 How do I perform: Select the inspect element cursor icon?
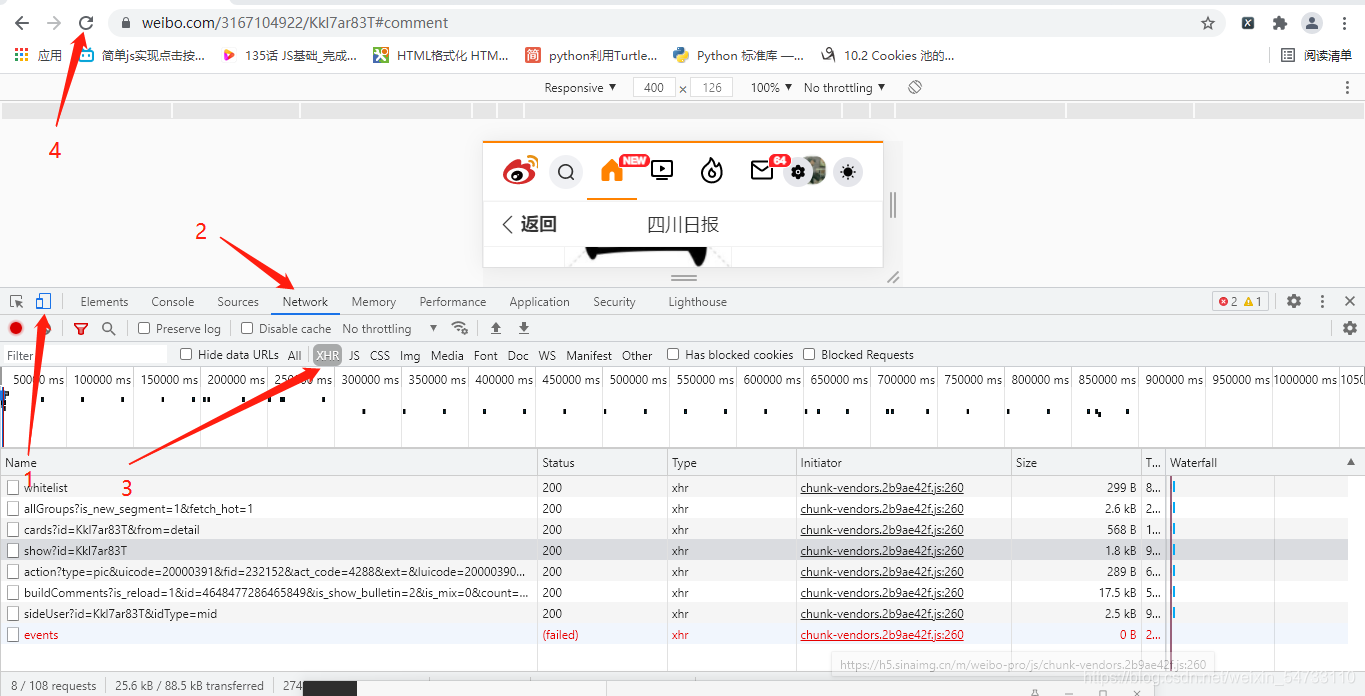pyautogui.click(x=17, y=301)
